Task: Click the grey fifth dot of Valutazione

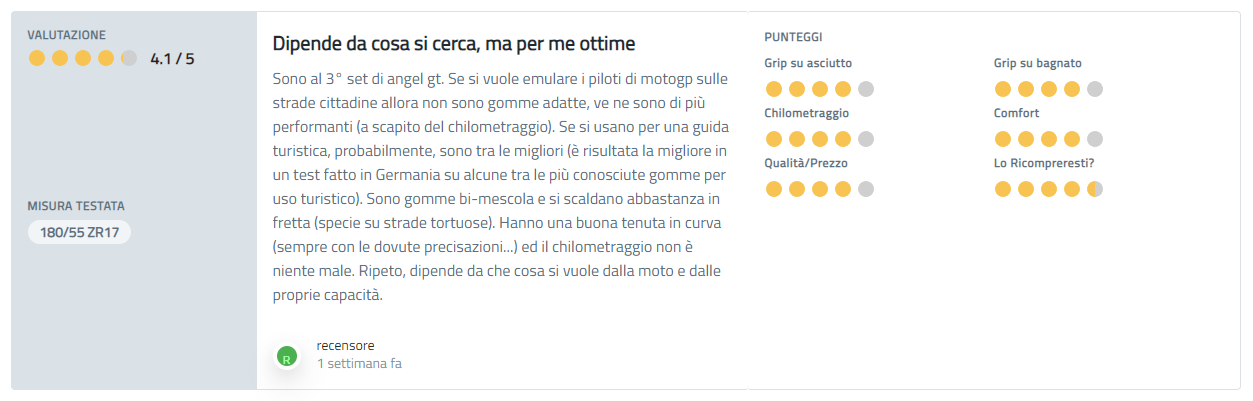Action: [129, 58]
